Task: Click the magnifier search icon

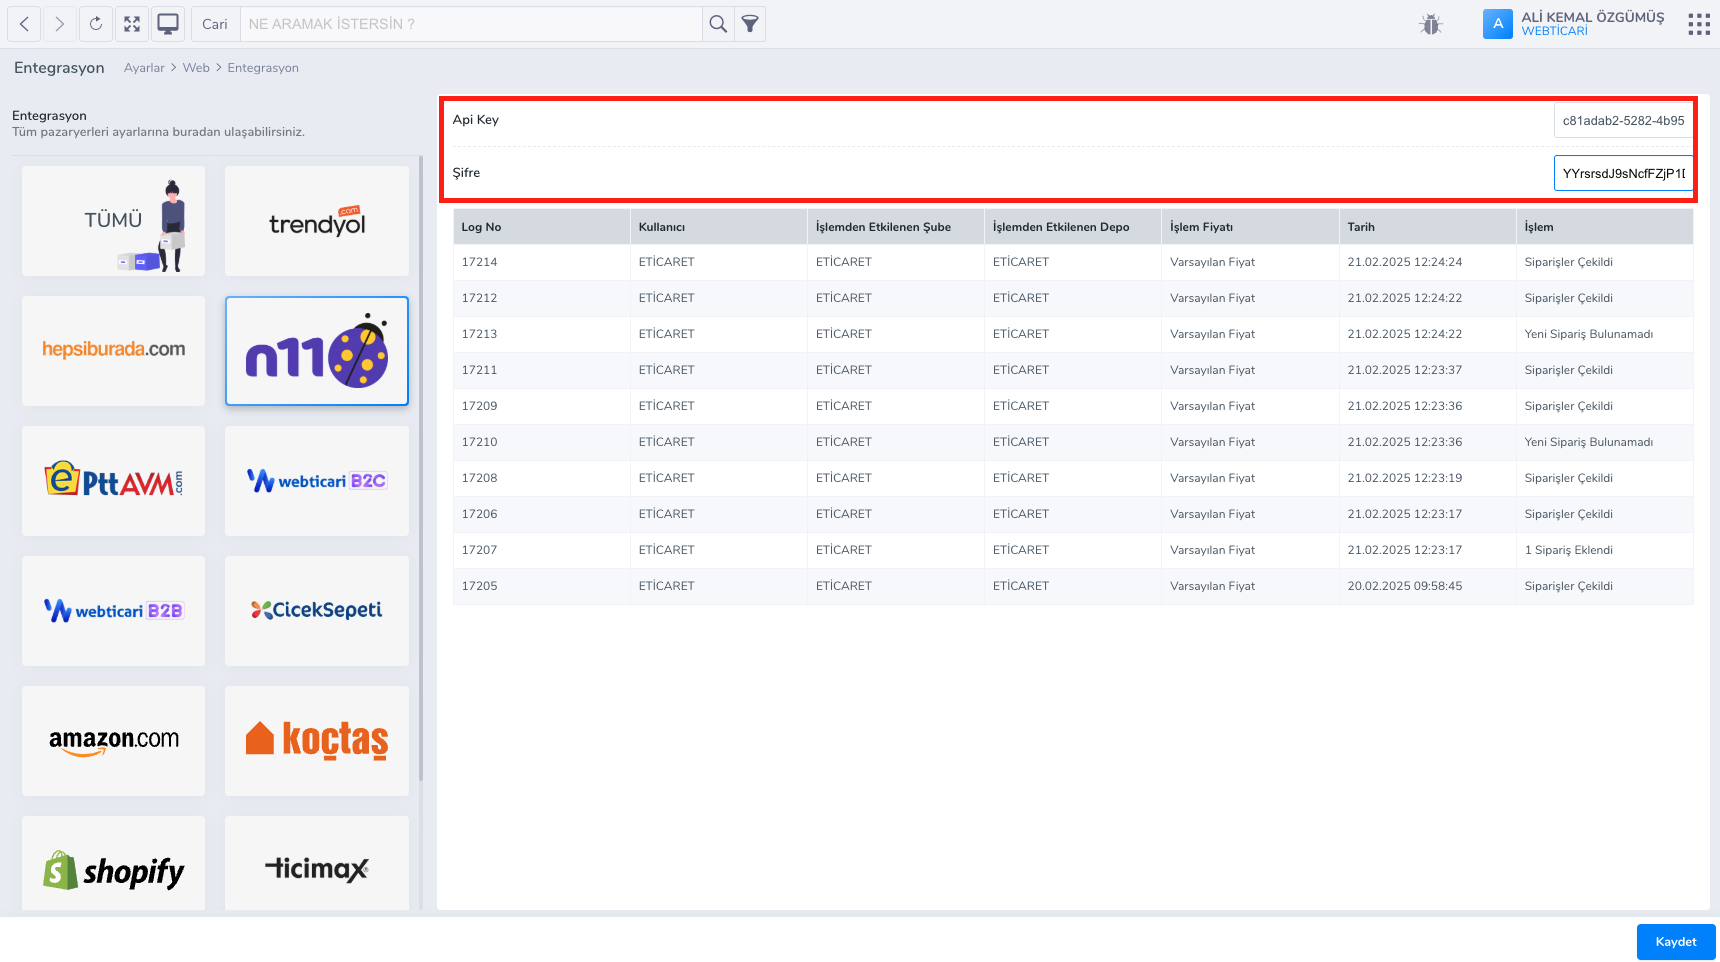Action: 718,24
